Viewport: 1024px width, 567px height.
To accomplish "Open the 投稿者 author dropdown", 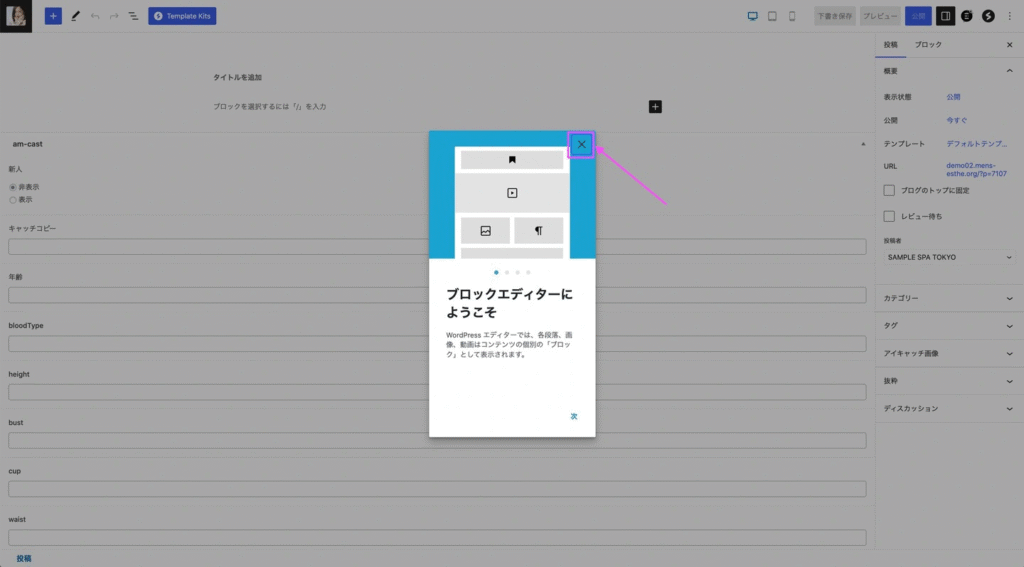I will (949, 257).
